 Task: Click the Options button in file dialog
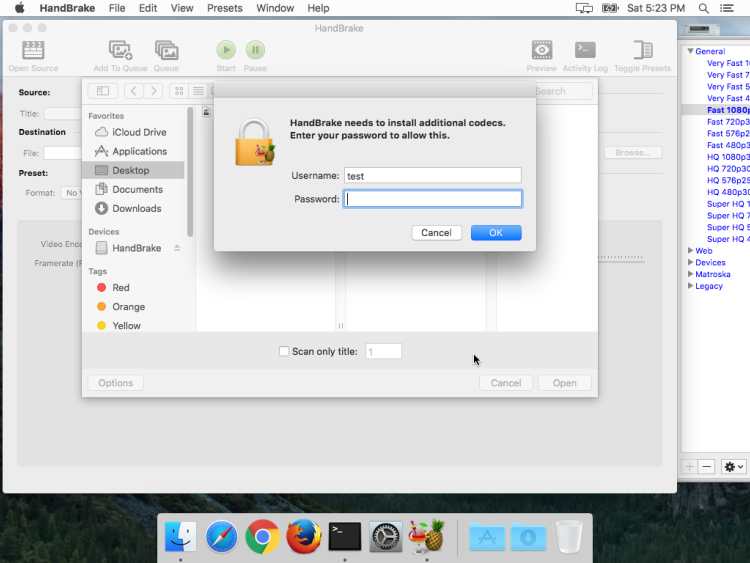pos(116,383)
